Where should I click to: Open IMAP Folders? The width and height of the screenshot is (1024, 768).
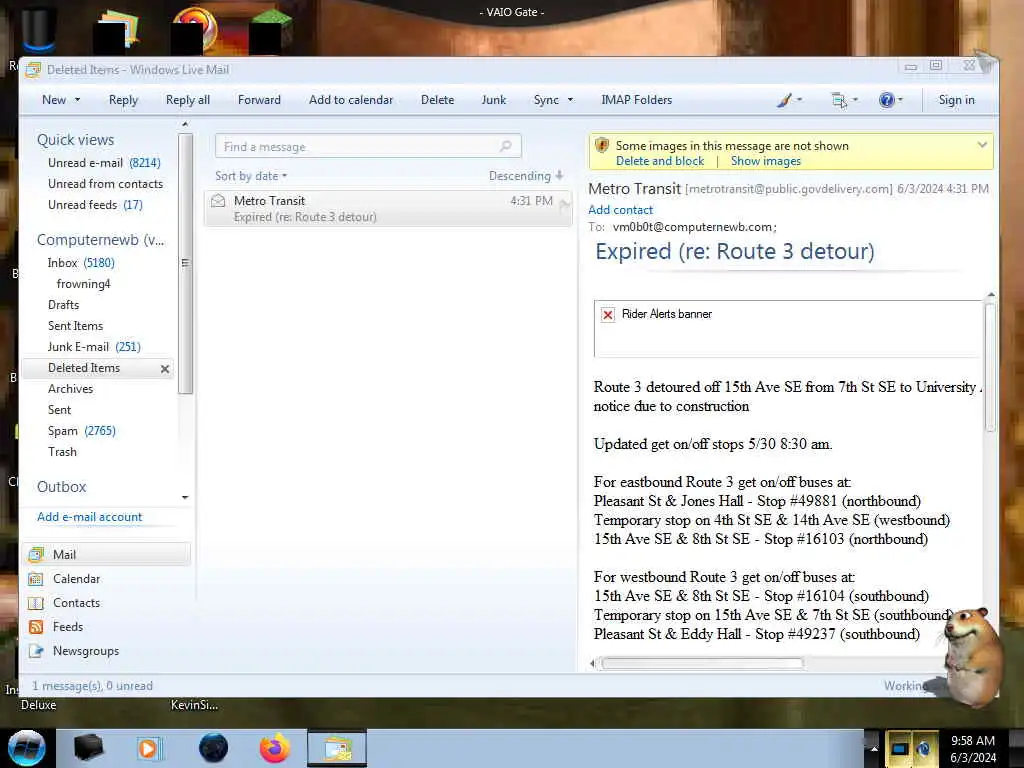(x=636, y=100)
